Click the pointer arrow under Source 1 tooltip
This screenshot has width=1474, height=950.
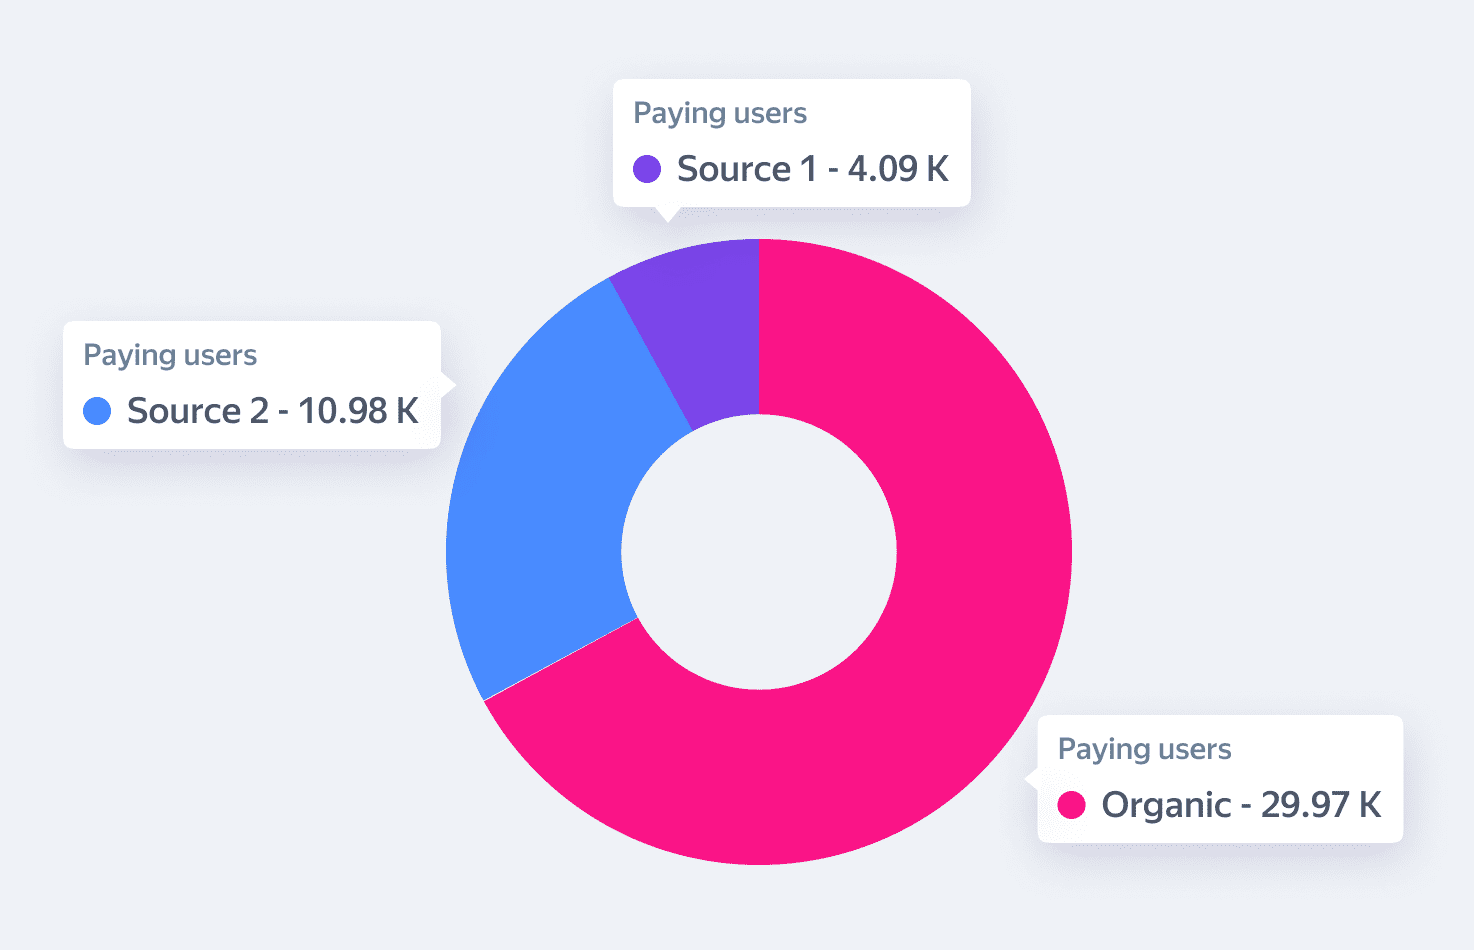pyautogui.click(x=667, y=213)
